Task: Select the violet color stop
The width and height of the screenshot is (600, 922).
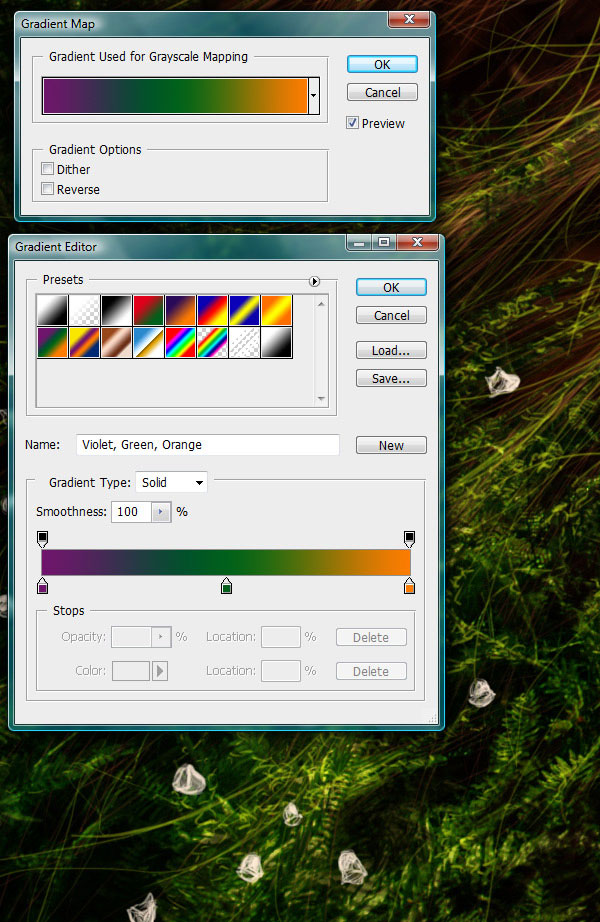Action: point(42,586)
